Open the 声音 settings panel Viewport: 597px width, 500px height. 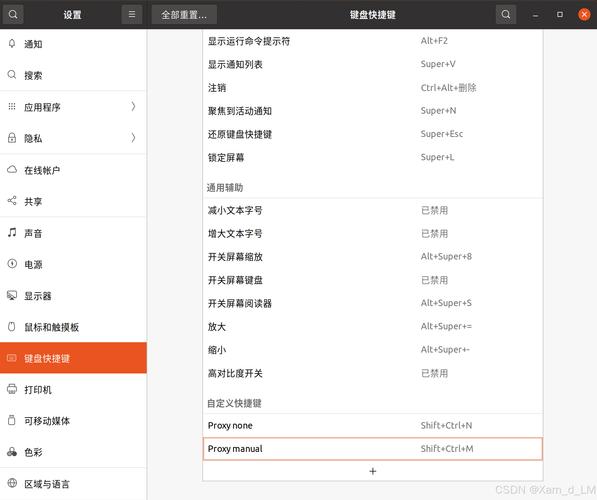point(73,233)
